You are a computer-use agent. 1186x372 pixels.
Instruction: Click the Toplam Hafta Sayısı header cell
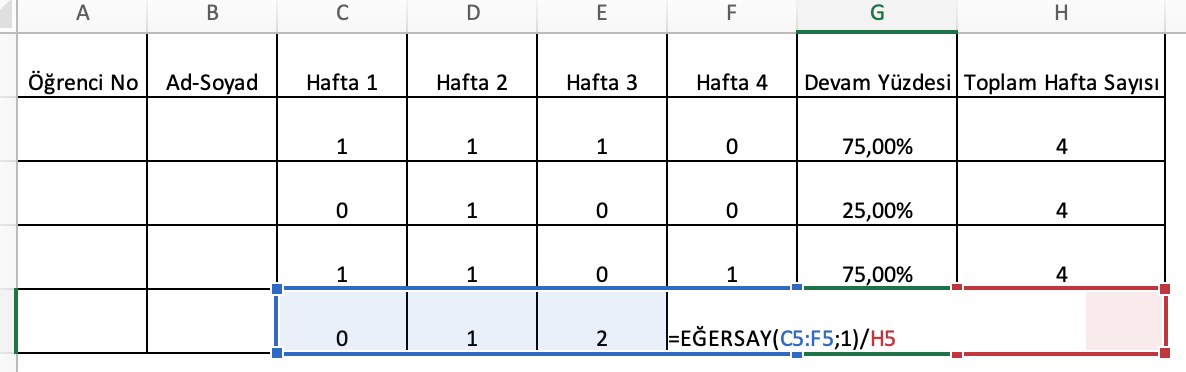(x=1060, y=65)
